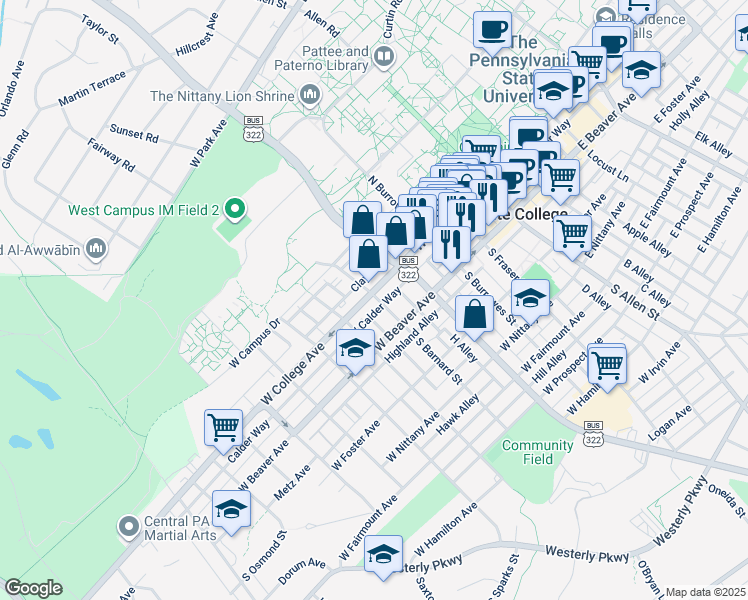Click the shopping cart marker by E Nittany
The image size is (748, 600).
coord(572,233)
